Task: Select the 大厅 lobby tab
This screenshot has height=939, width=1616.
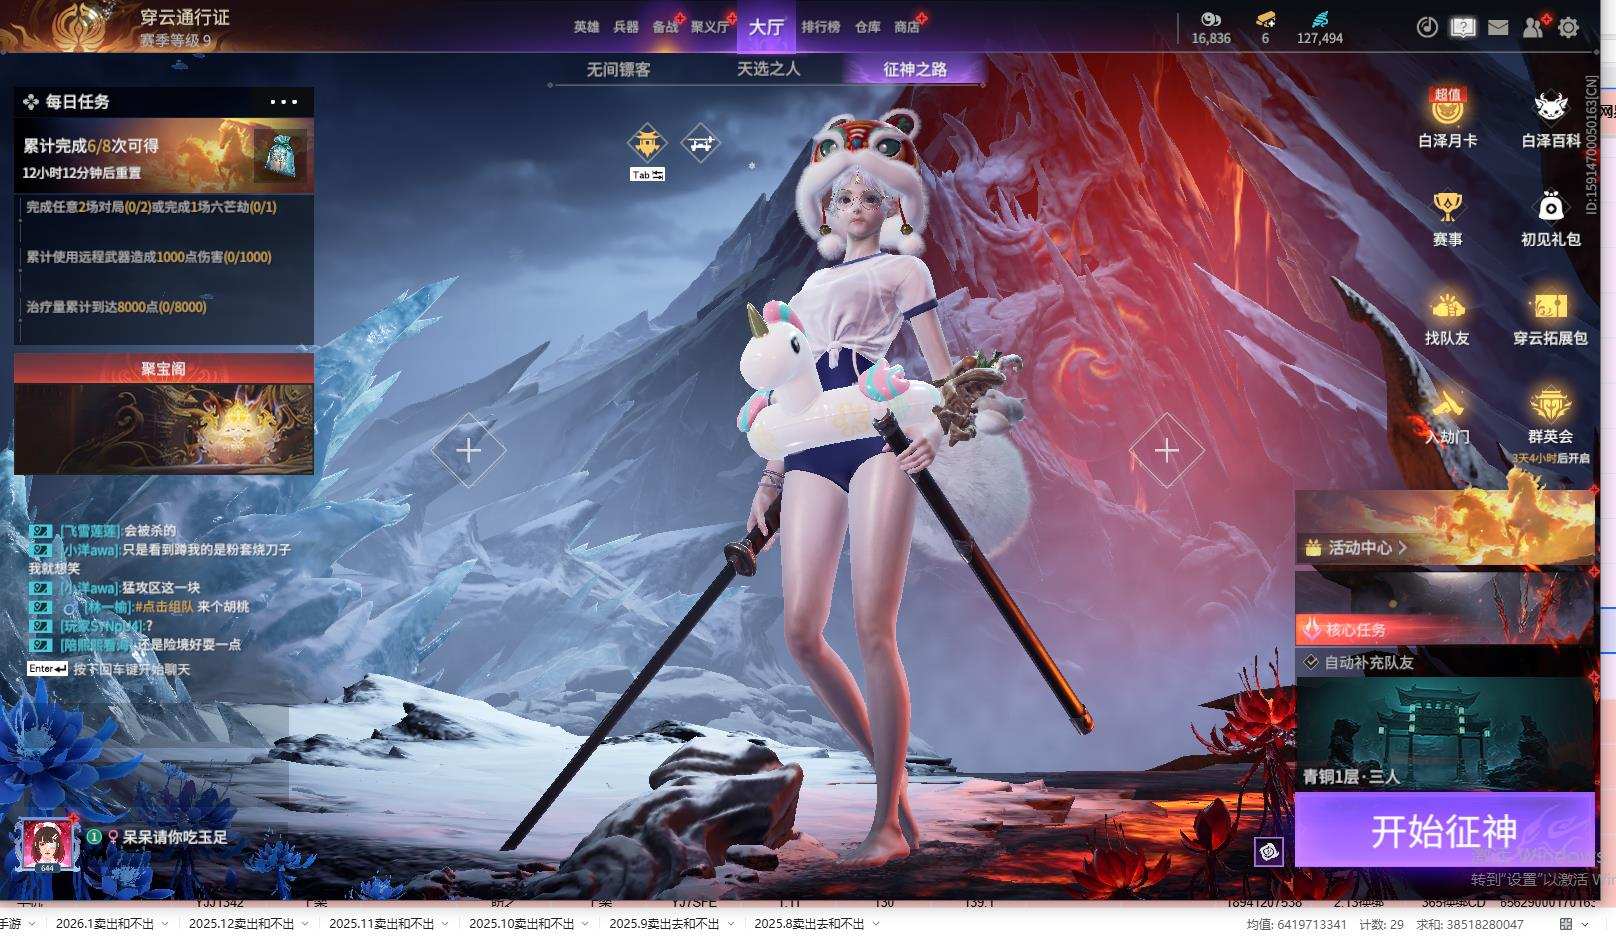Action: pyautogui.click(x=767, y=27)
